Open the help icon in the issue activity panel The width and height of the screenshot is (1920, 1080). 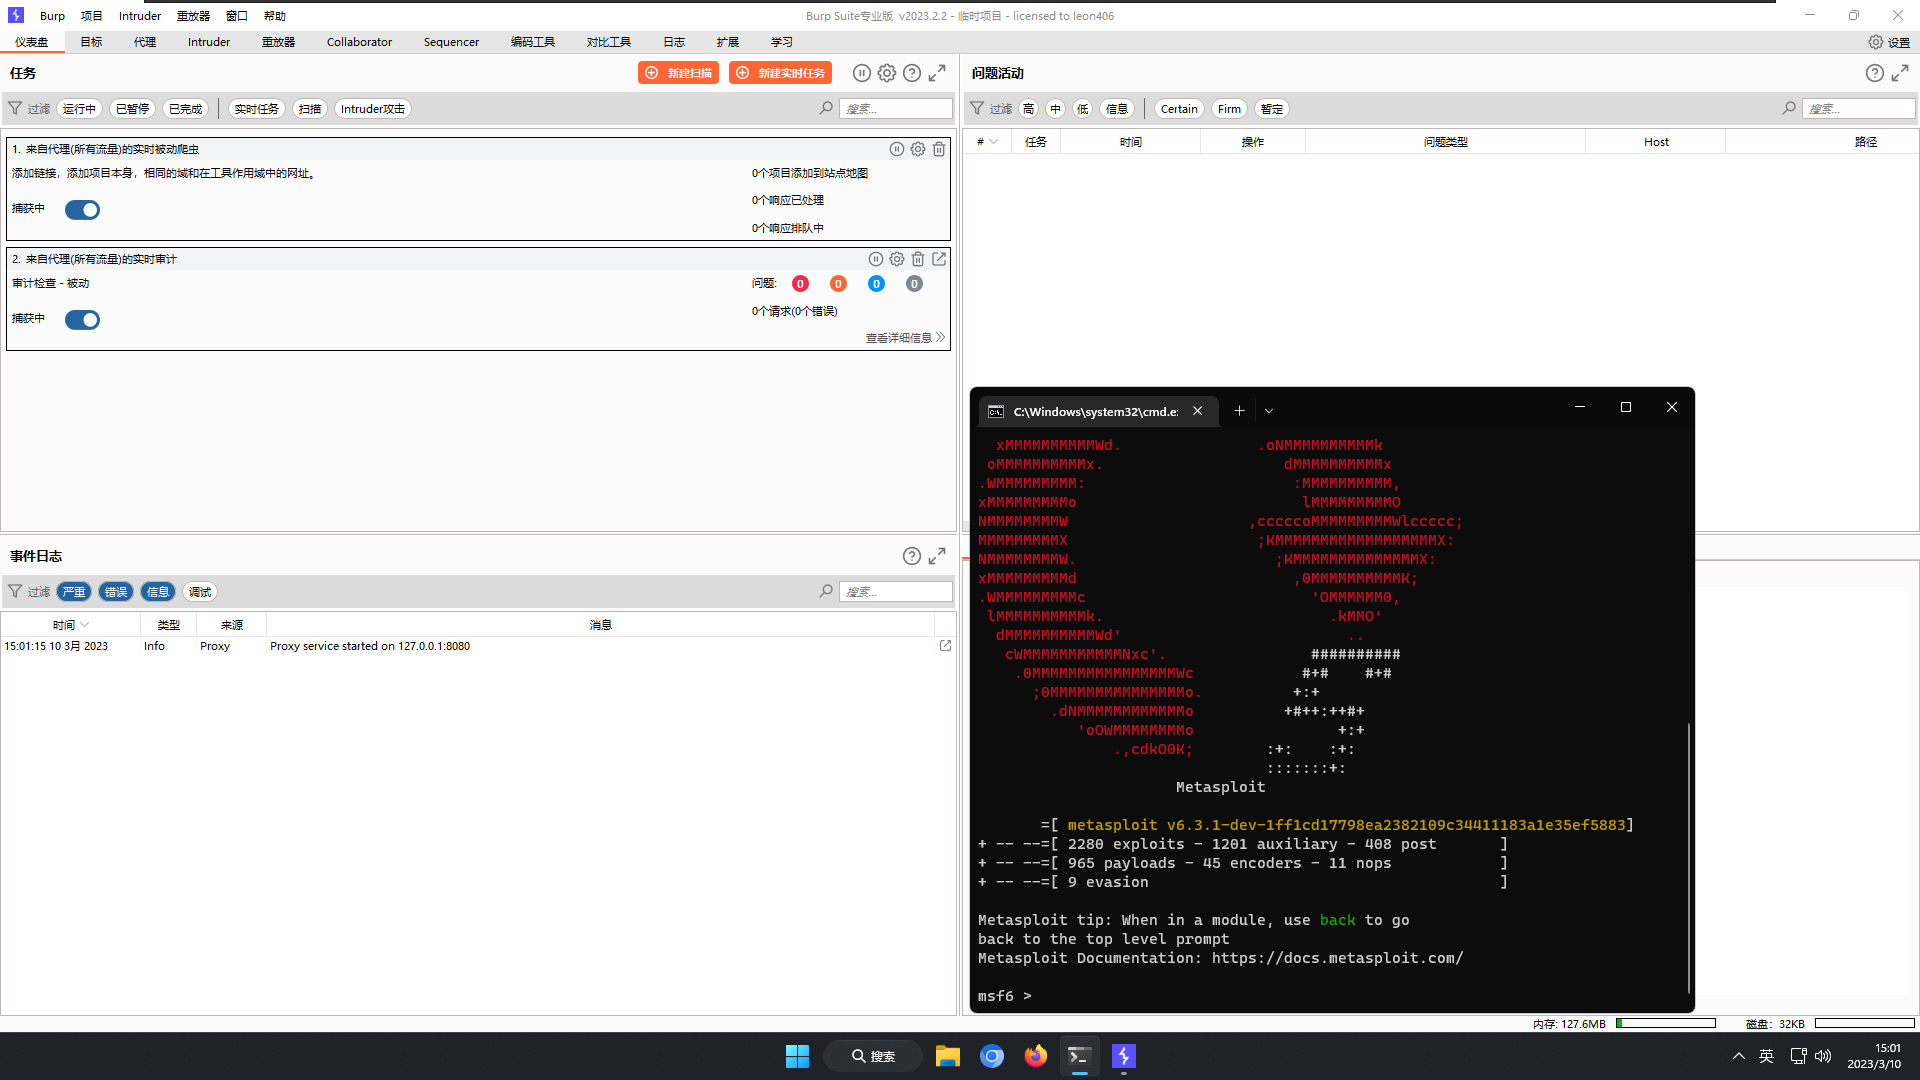(1874, 72)
